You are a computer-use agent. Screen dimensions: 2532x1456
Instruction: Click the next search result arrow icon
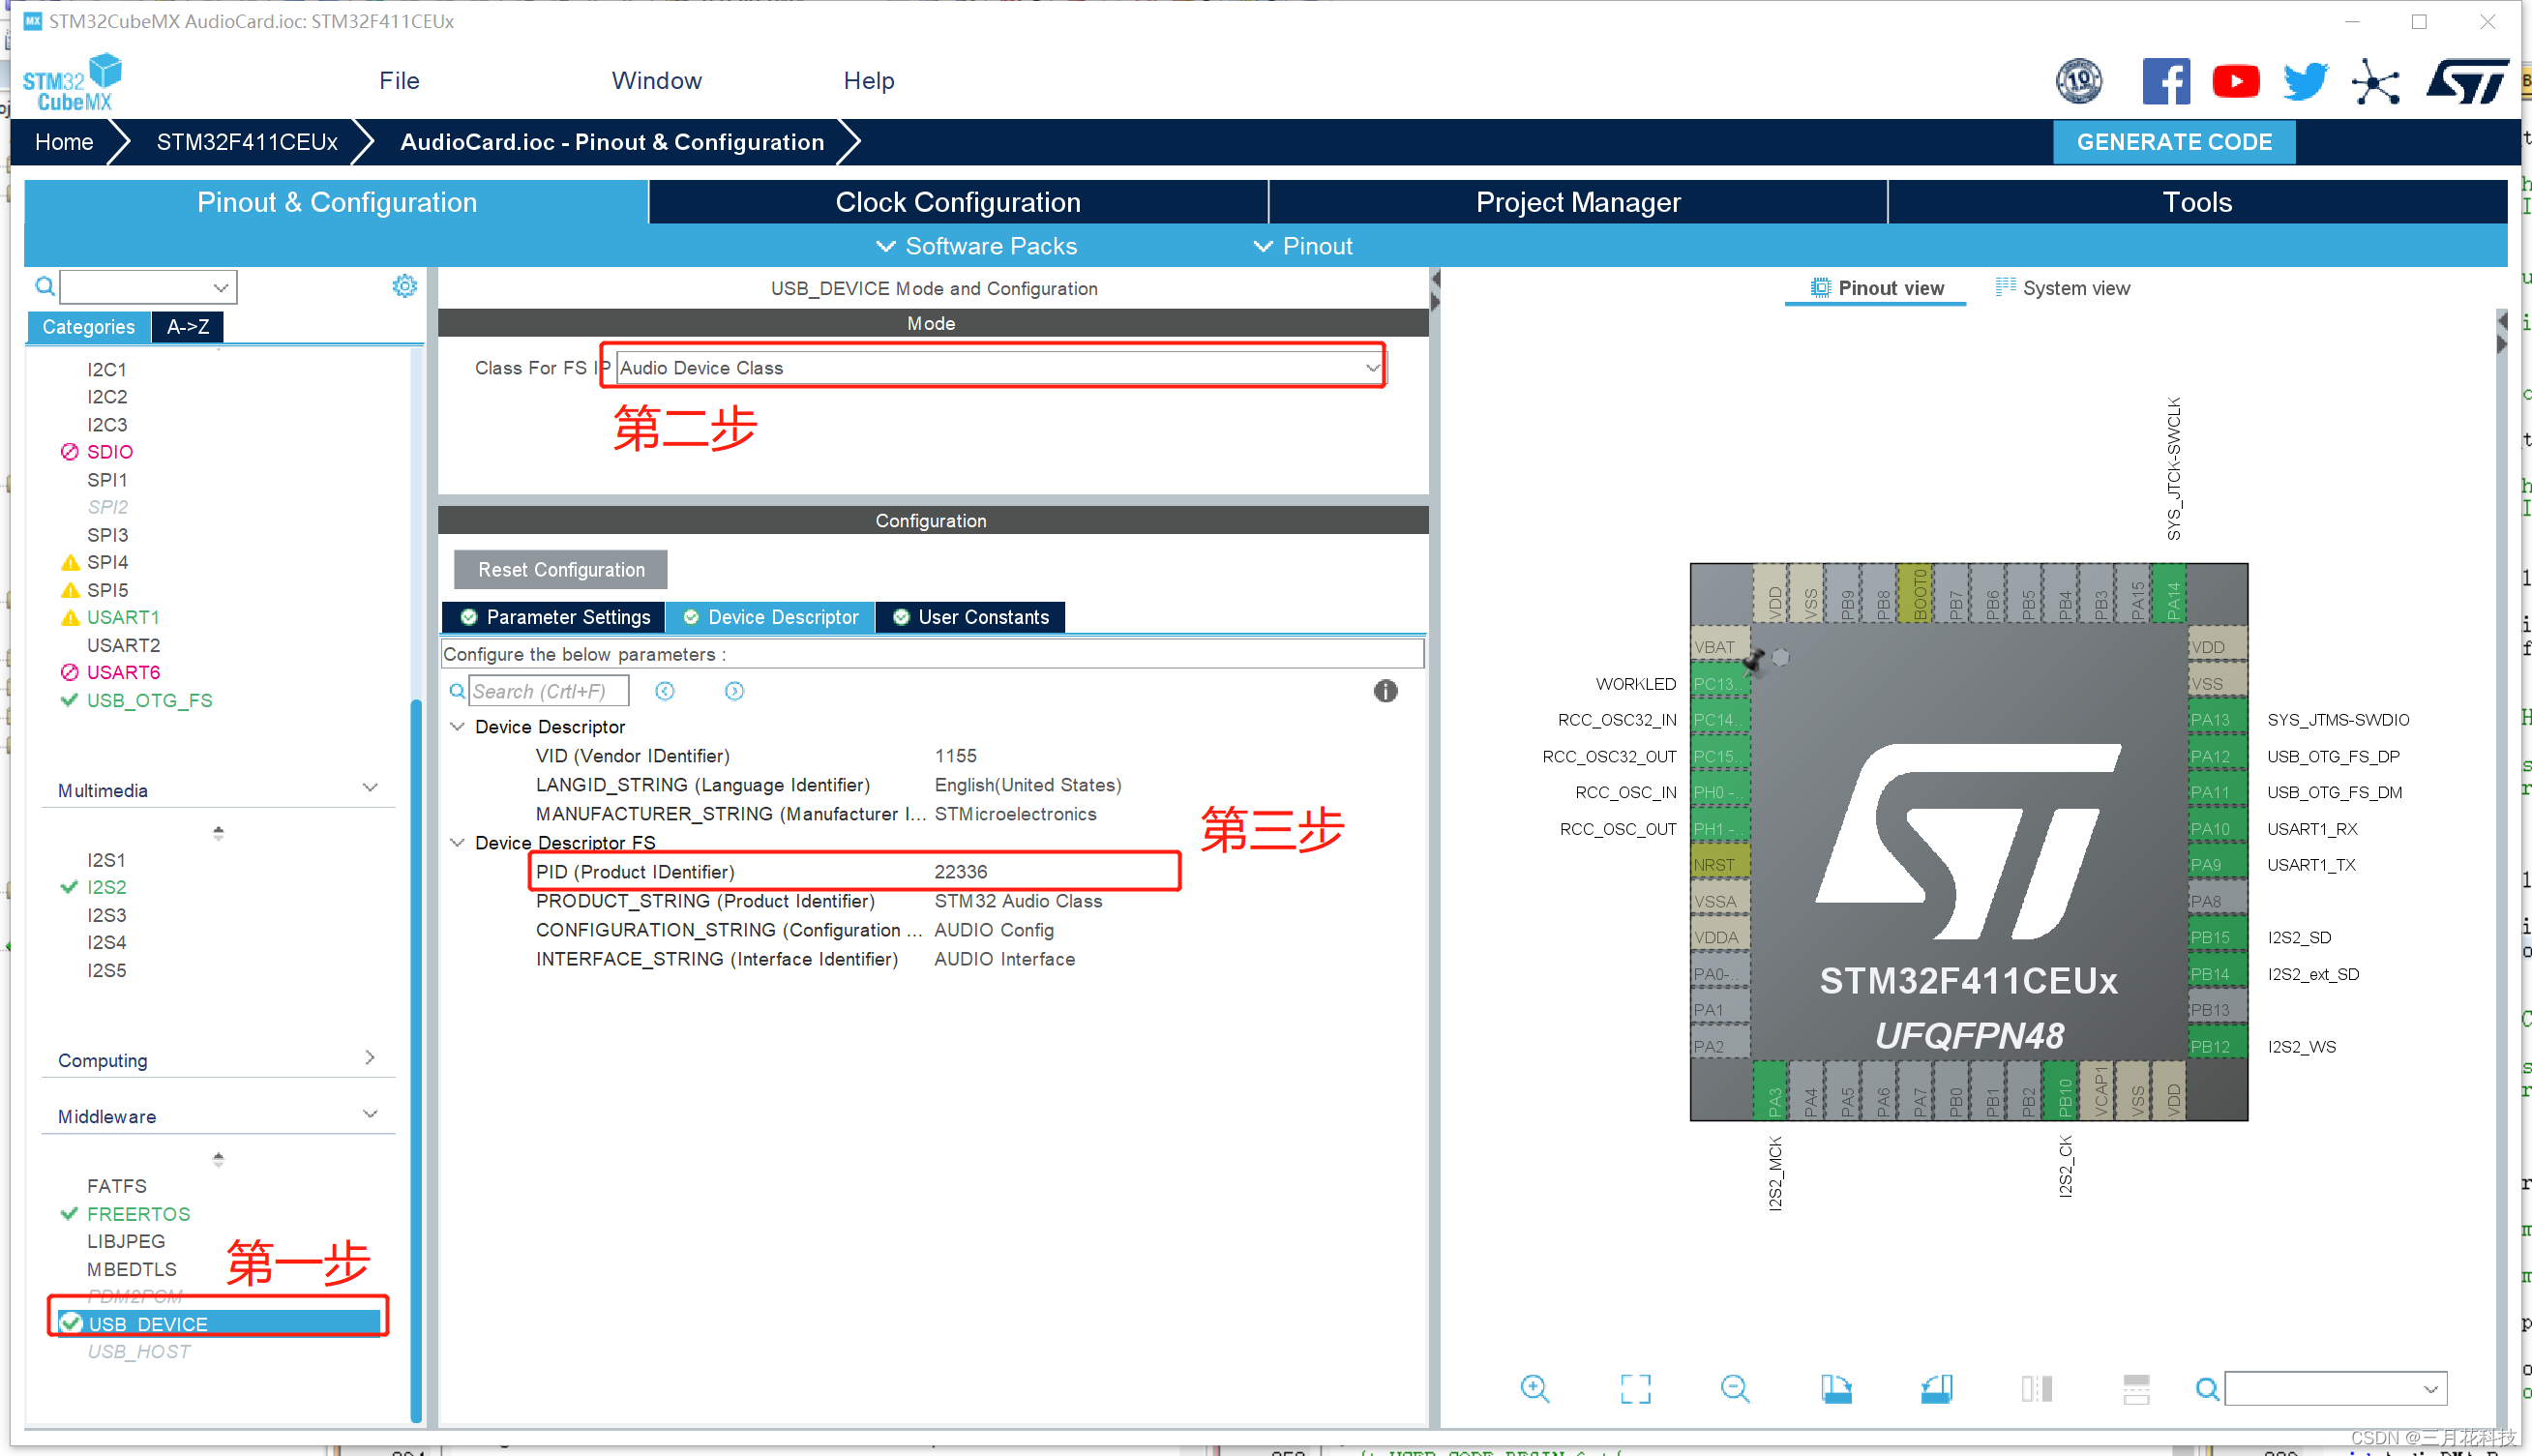734,691
